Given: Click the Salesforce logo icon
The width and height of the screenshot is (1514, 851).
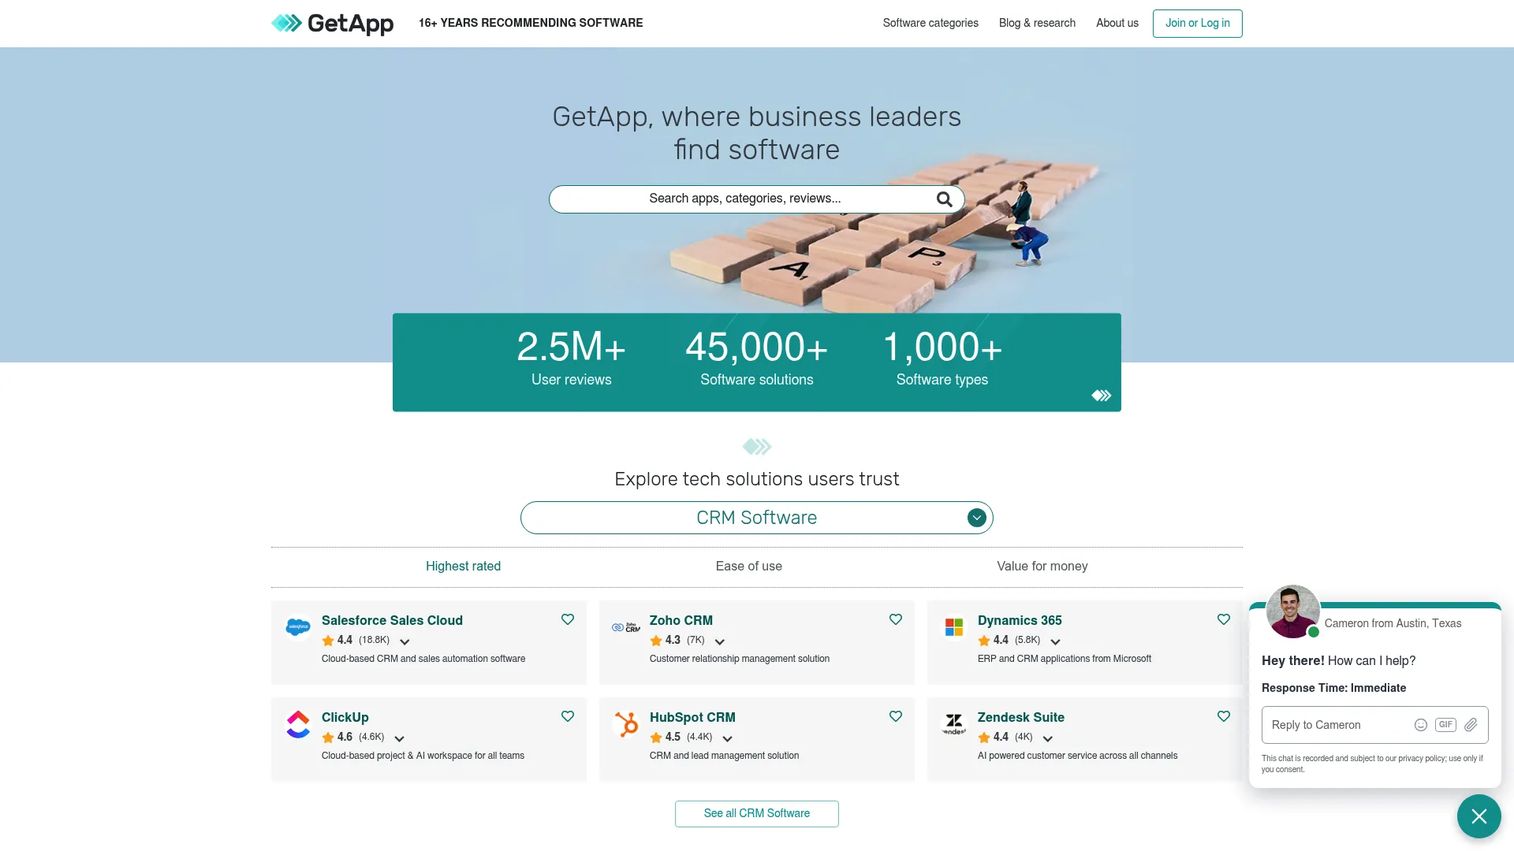Looking at the screenshot, I should 298,627.
